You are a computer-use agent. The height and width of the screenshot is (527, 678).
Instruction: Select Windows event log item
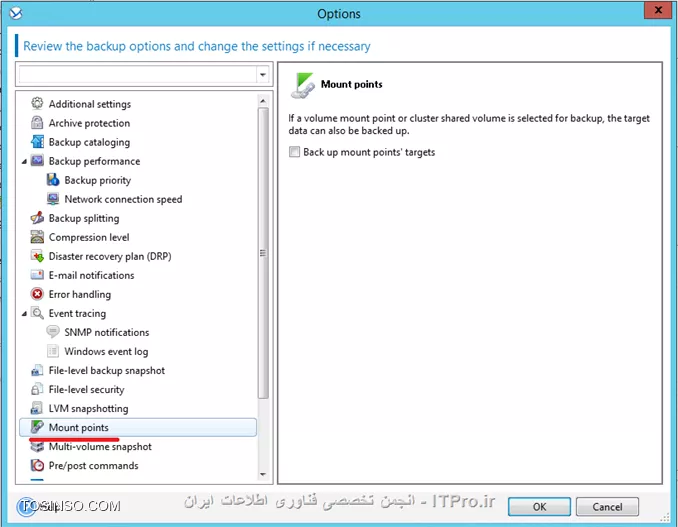(x=106, y=351)
